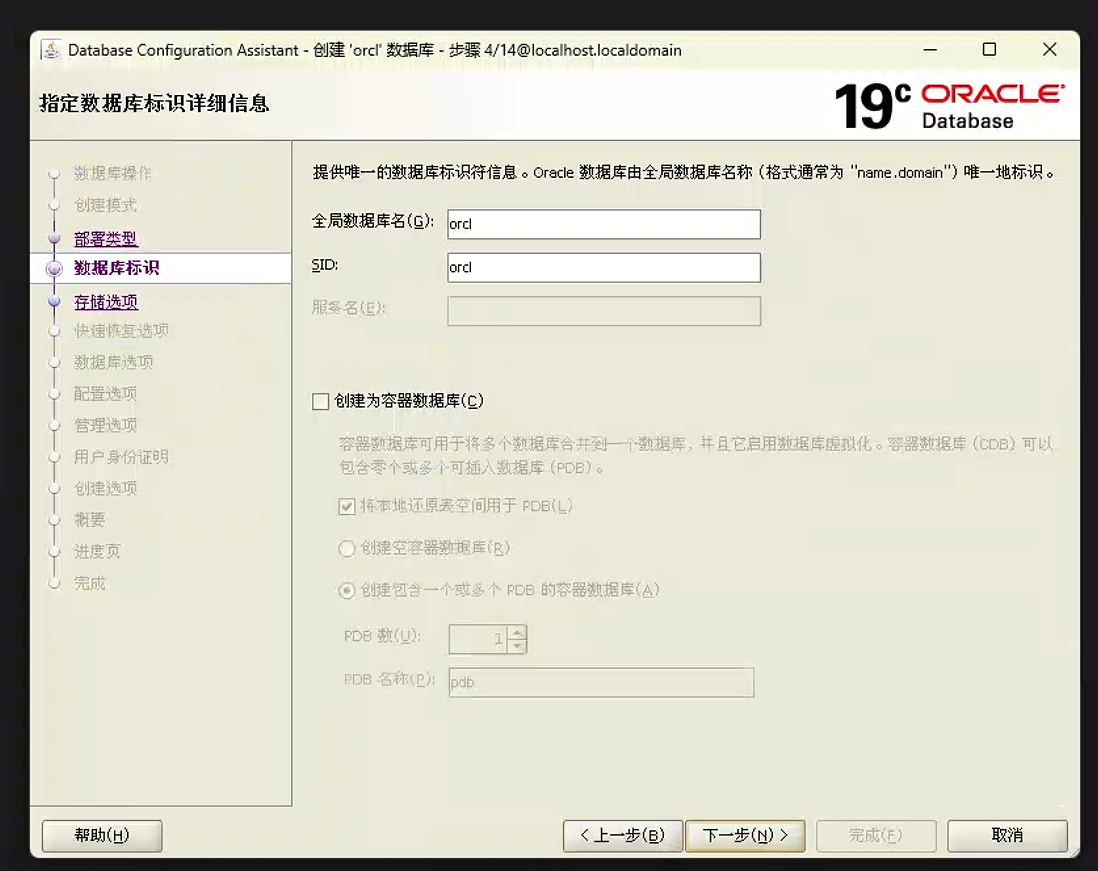1098x871 pixels.
Task: Focus the SID text field
Action: pos(604,267)
